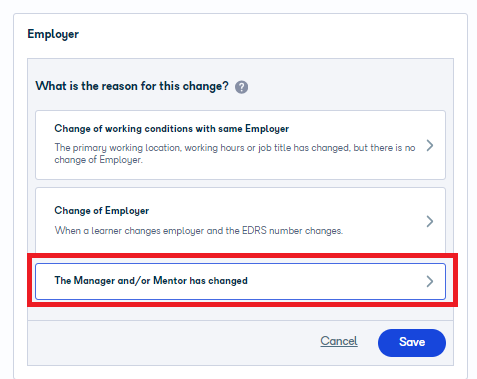
Task: Pick 'The Manager and/or Mentor has changed'
Action: (151, 281)
